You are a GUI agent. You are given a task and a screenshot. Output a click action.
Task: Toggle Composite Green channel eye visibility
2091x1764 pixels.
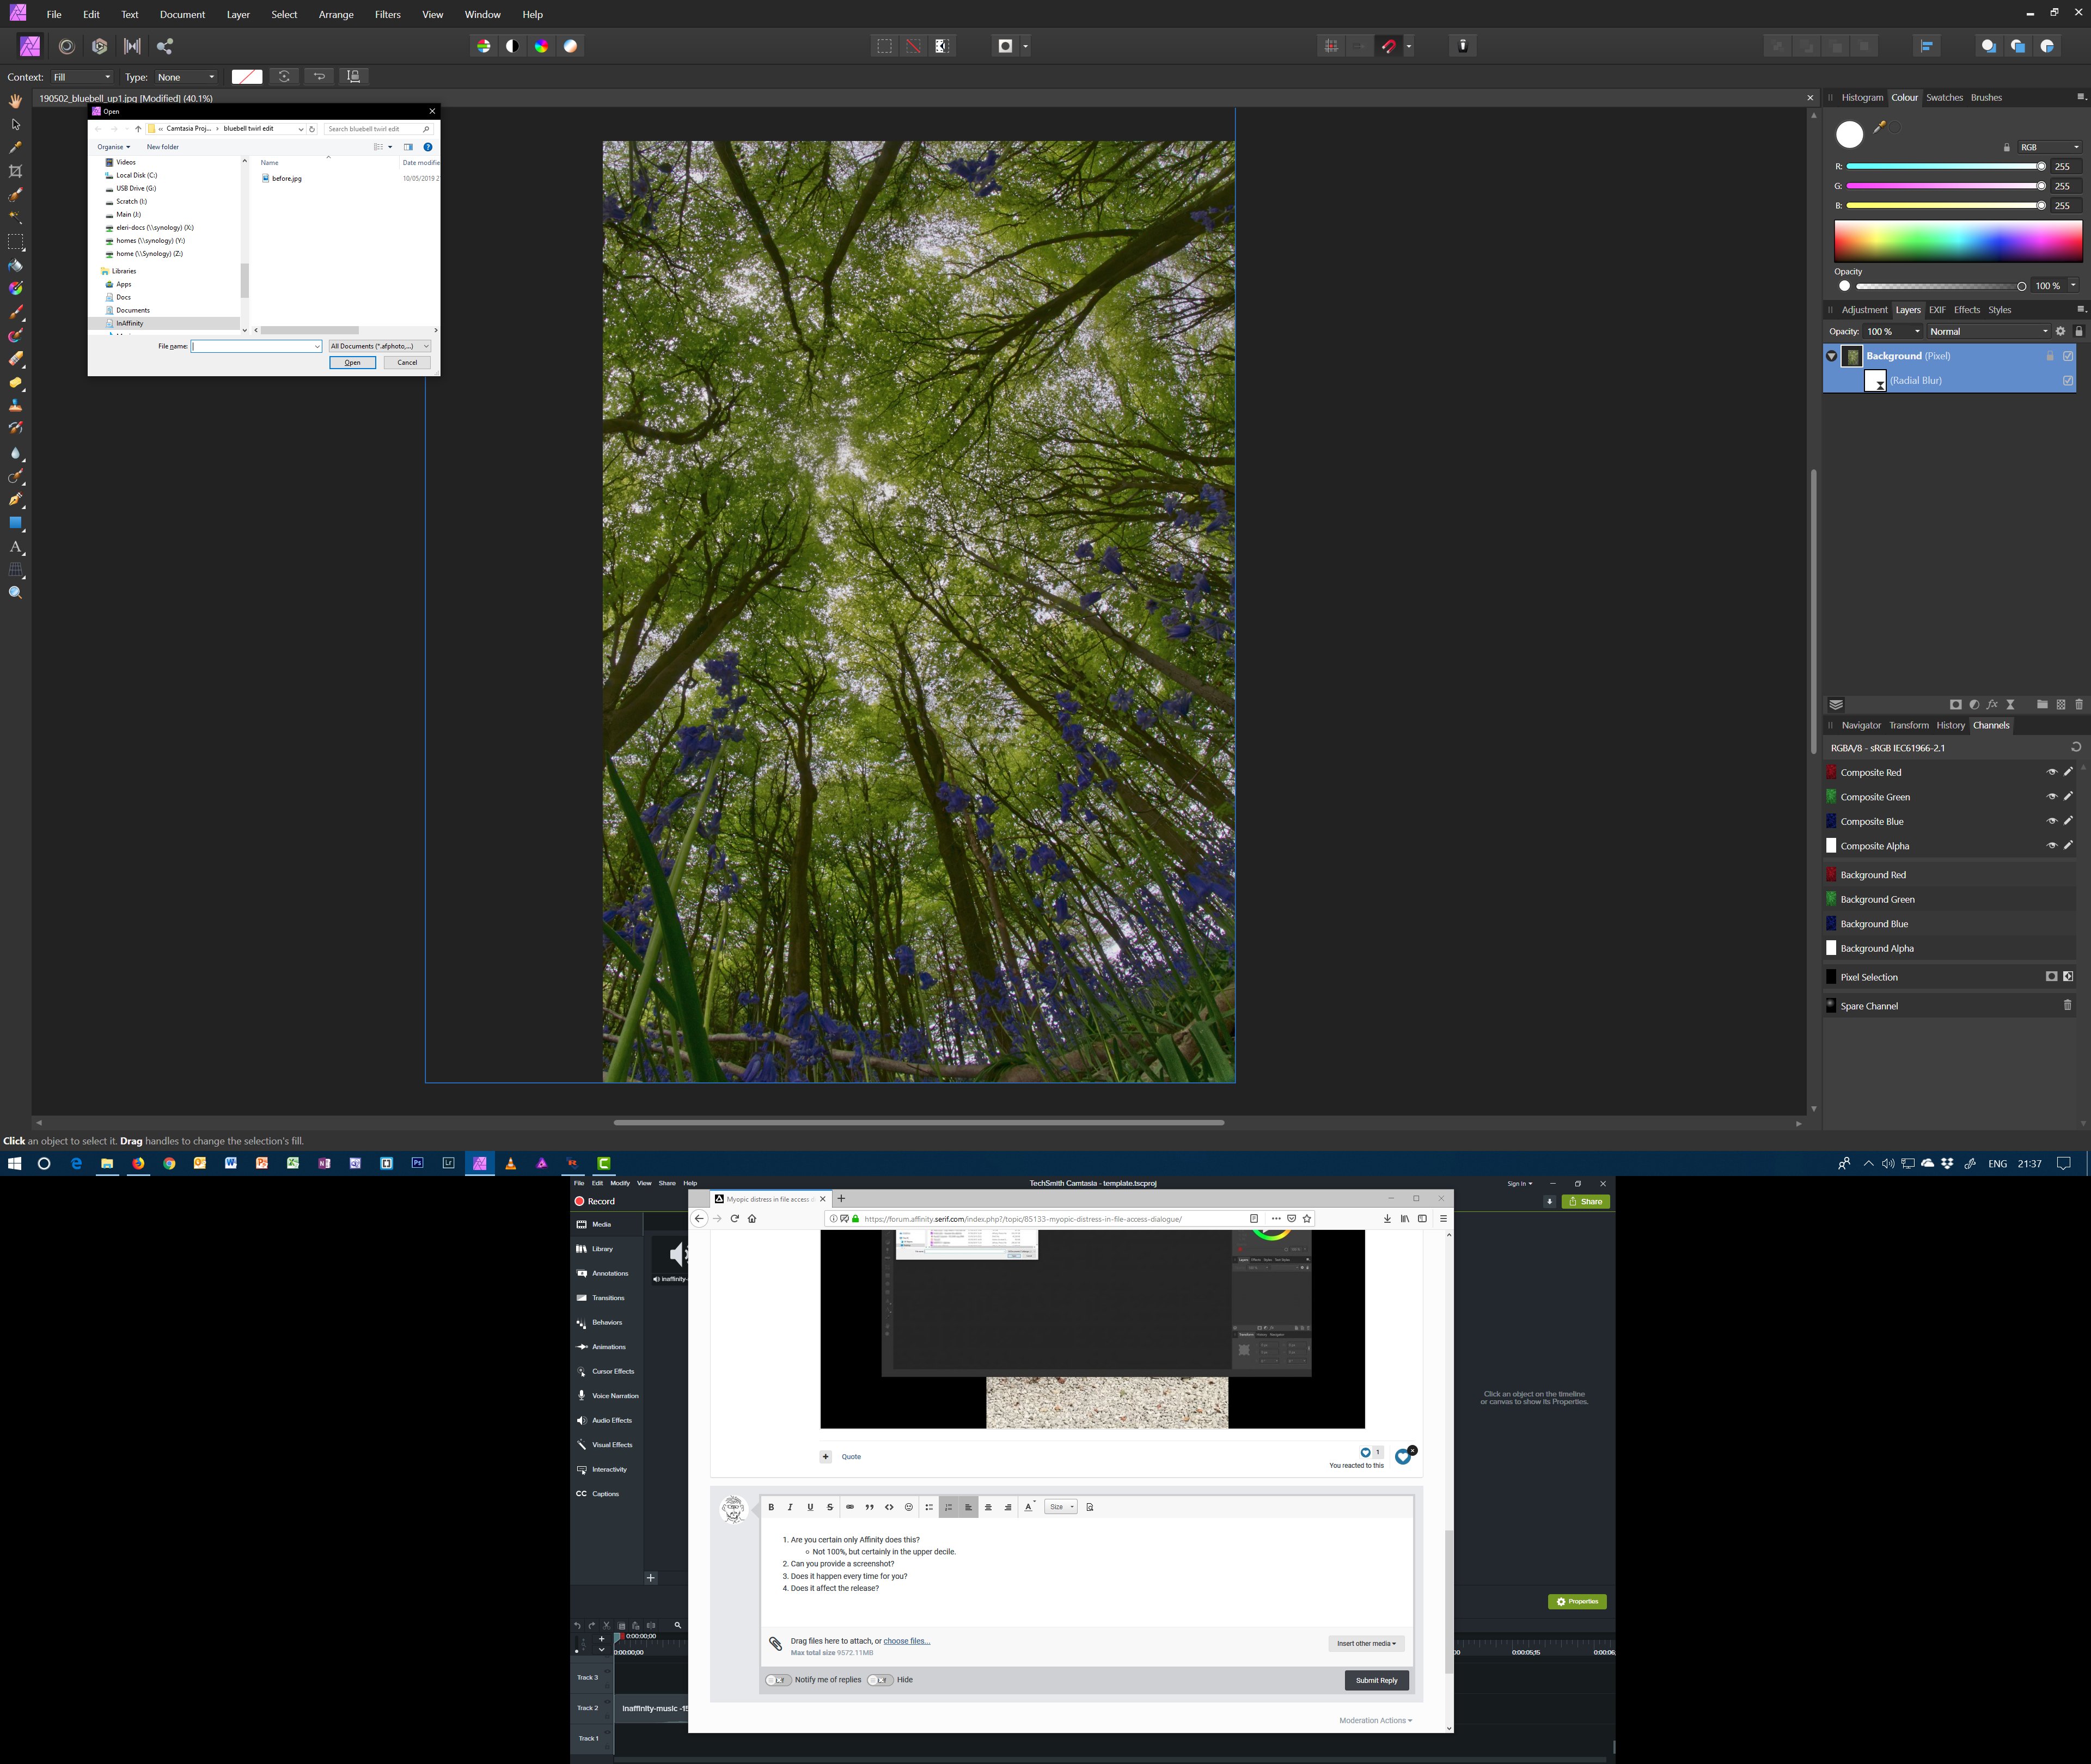2051,797
